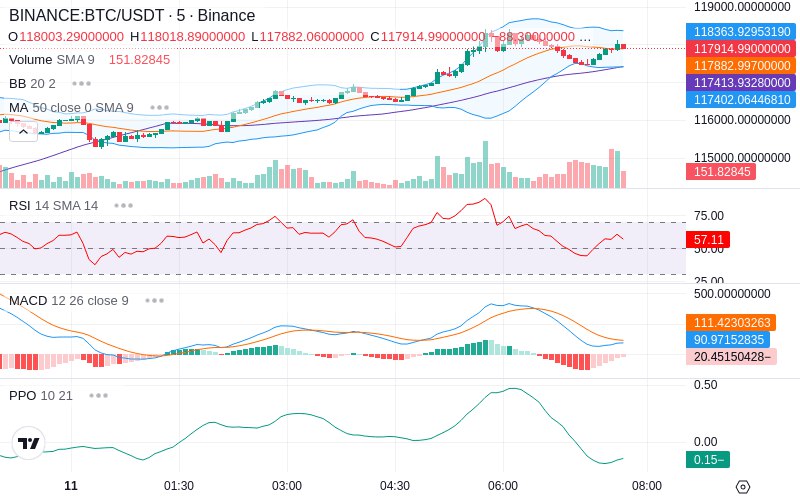This screenshot has height=500, width=800.
Task: Click the high price value H118018.89
Action: point(188,37)
